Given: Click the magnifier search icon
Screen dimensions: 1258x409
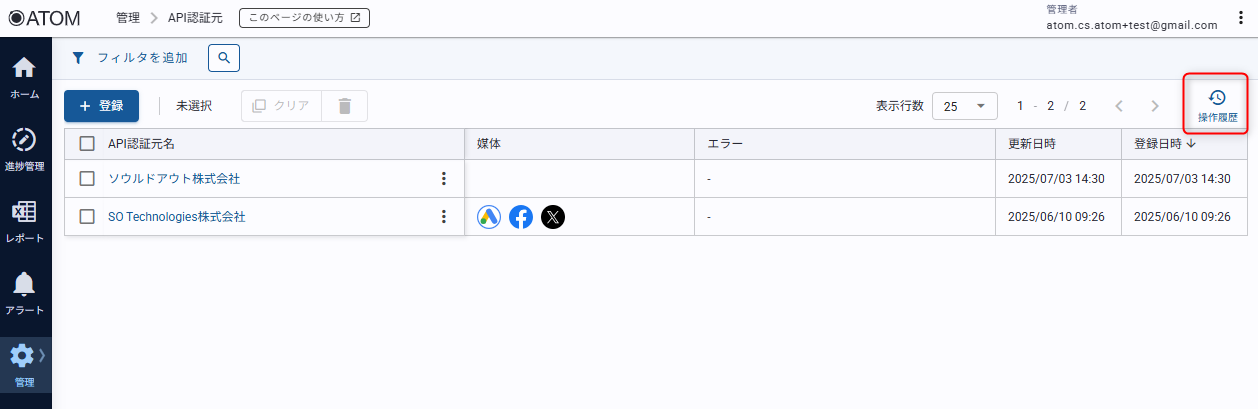Looking at the screenshot, I should click(x=224, y=58).
